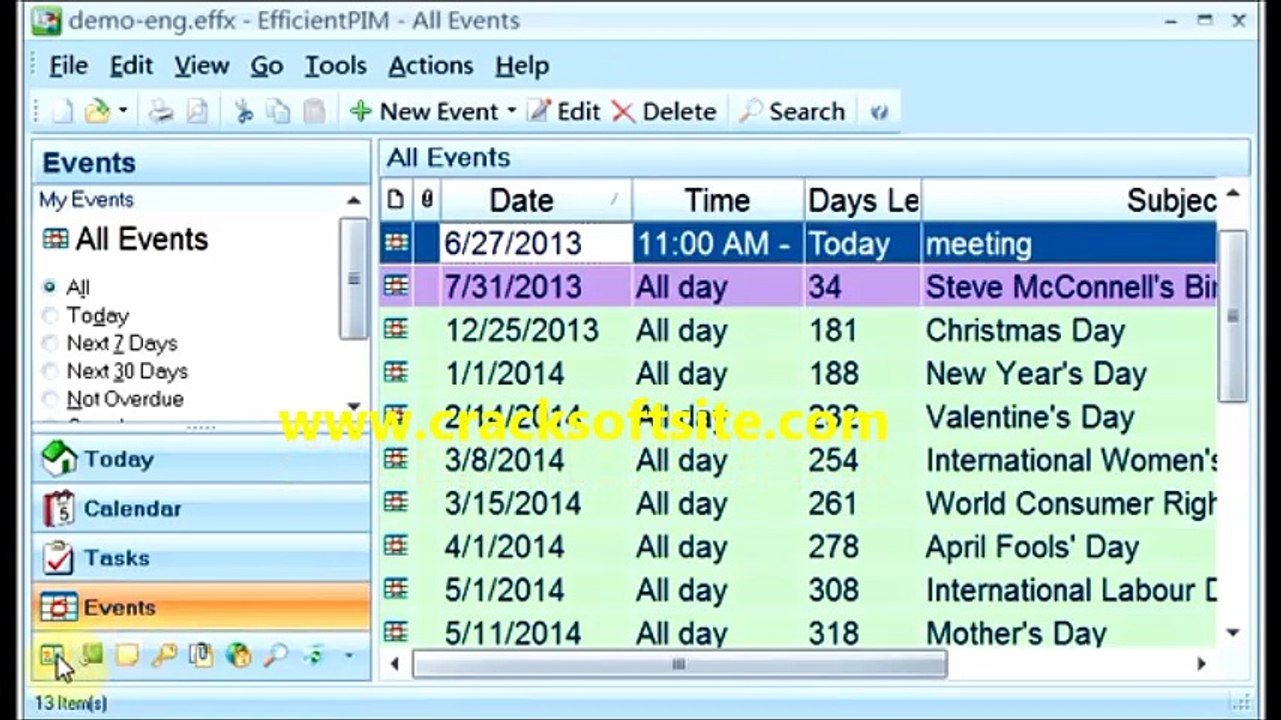Click the event list horizontal scrollbar thumb
Viewport: 1281px width, 720px height.
680,664
